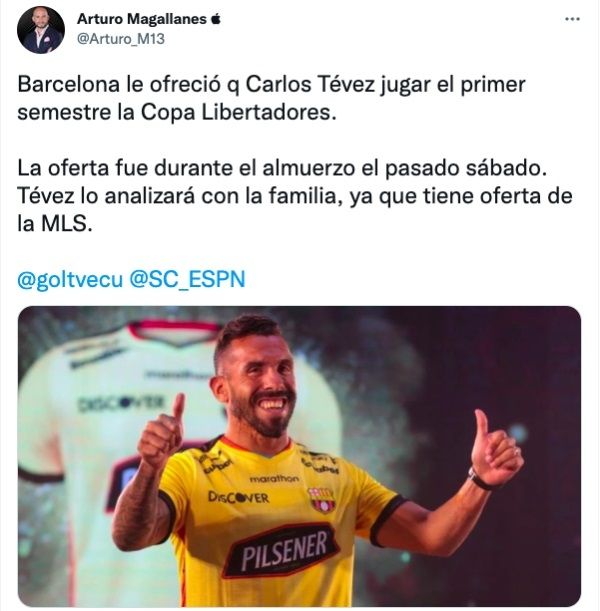Click the display name Arturo Magallanes

tap(142, 19)
